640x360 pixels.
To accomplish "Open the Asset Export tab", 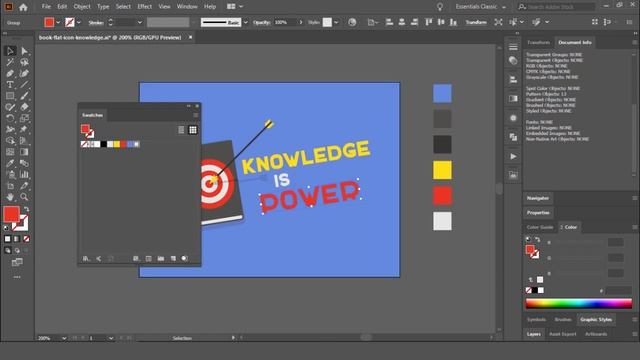I will (x=562, y=334).
